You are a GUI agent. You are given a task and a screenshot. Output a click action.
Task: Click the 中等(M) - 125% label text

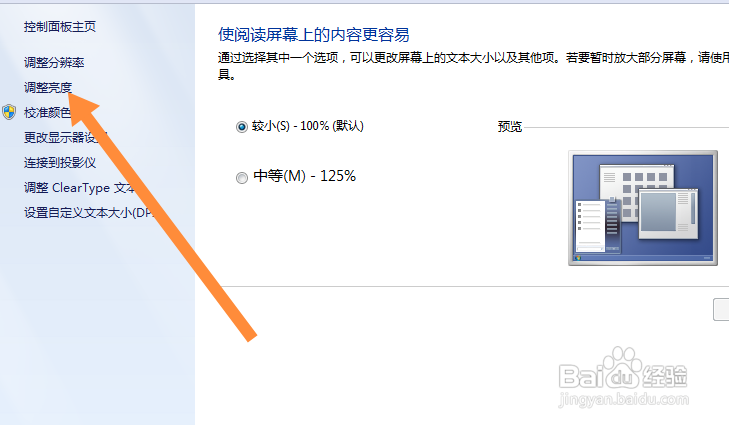click(x=305, y=176)
